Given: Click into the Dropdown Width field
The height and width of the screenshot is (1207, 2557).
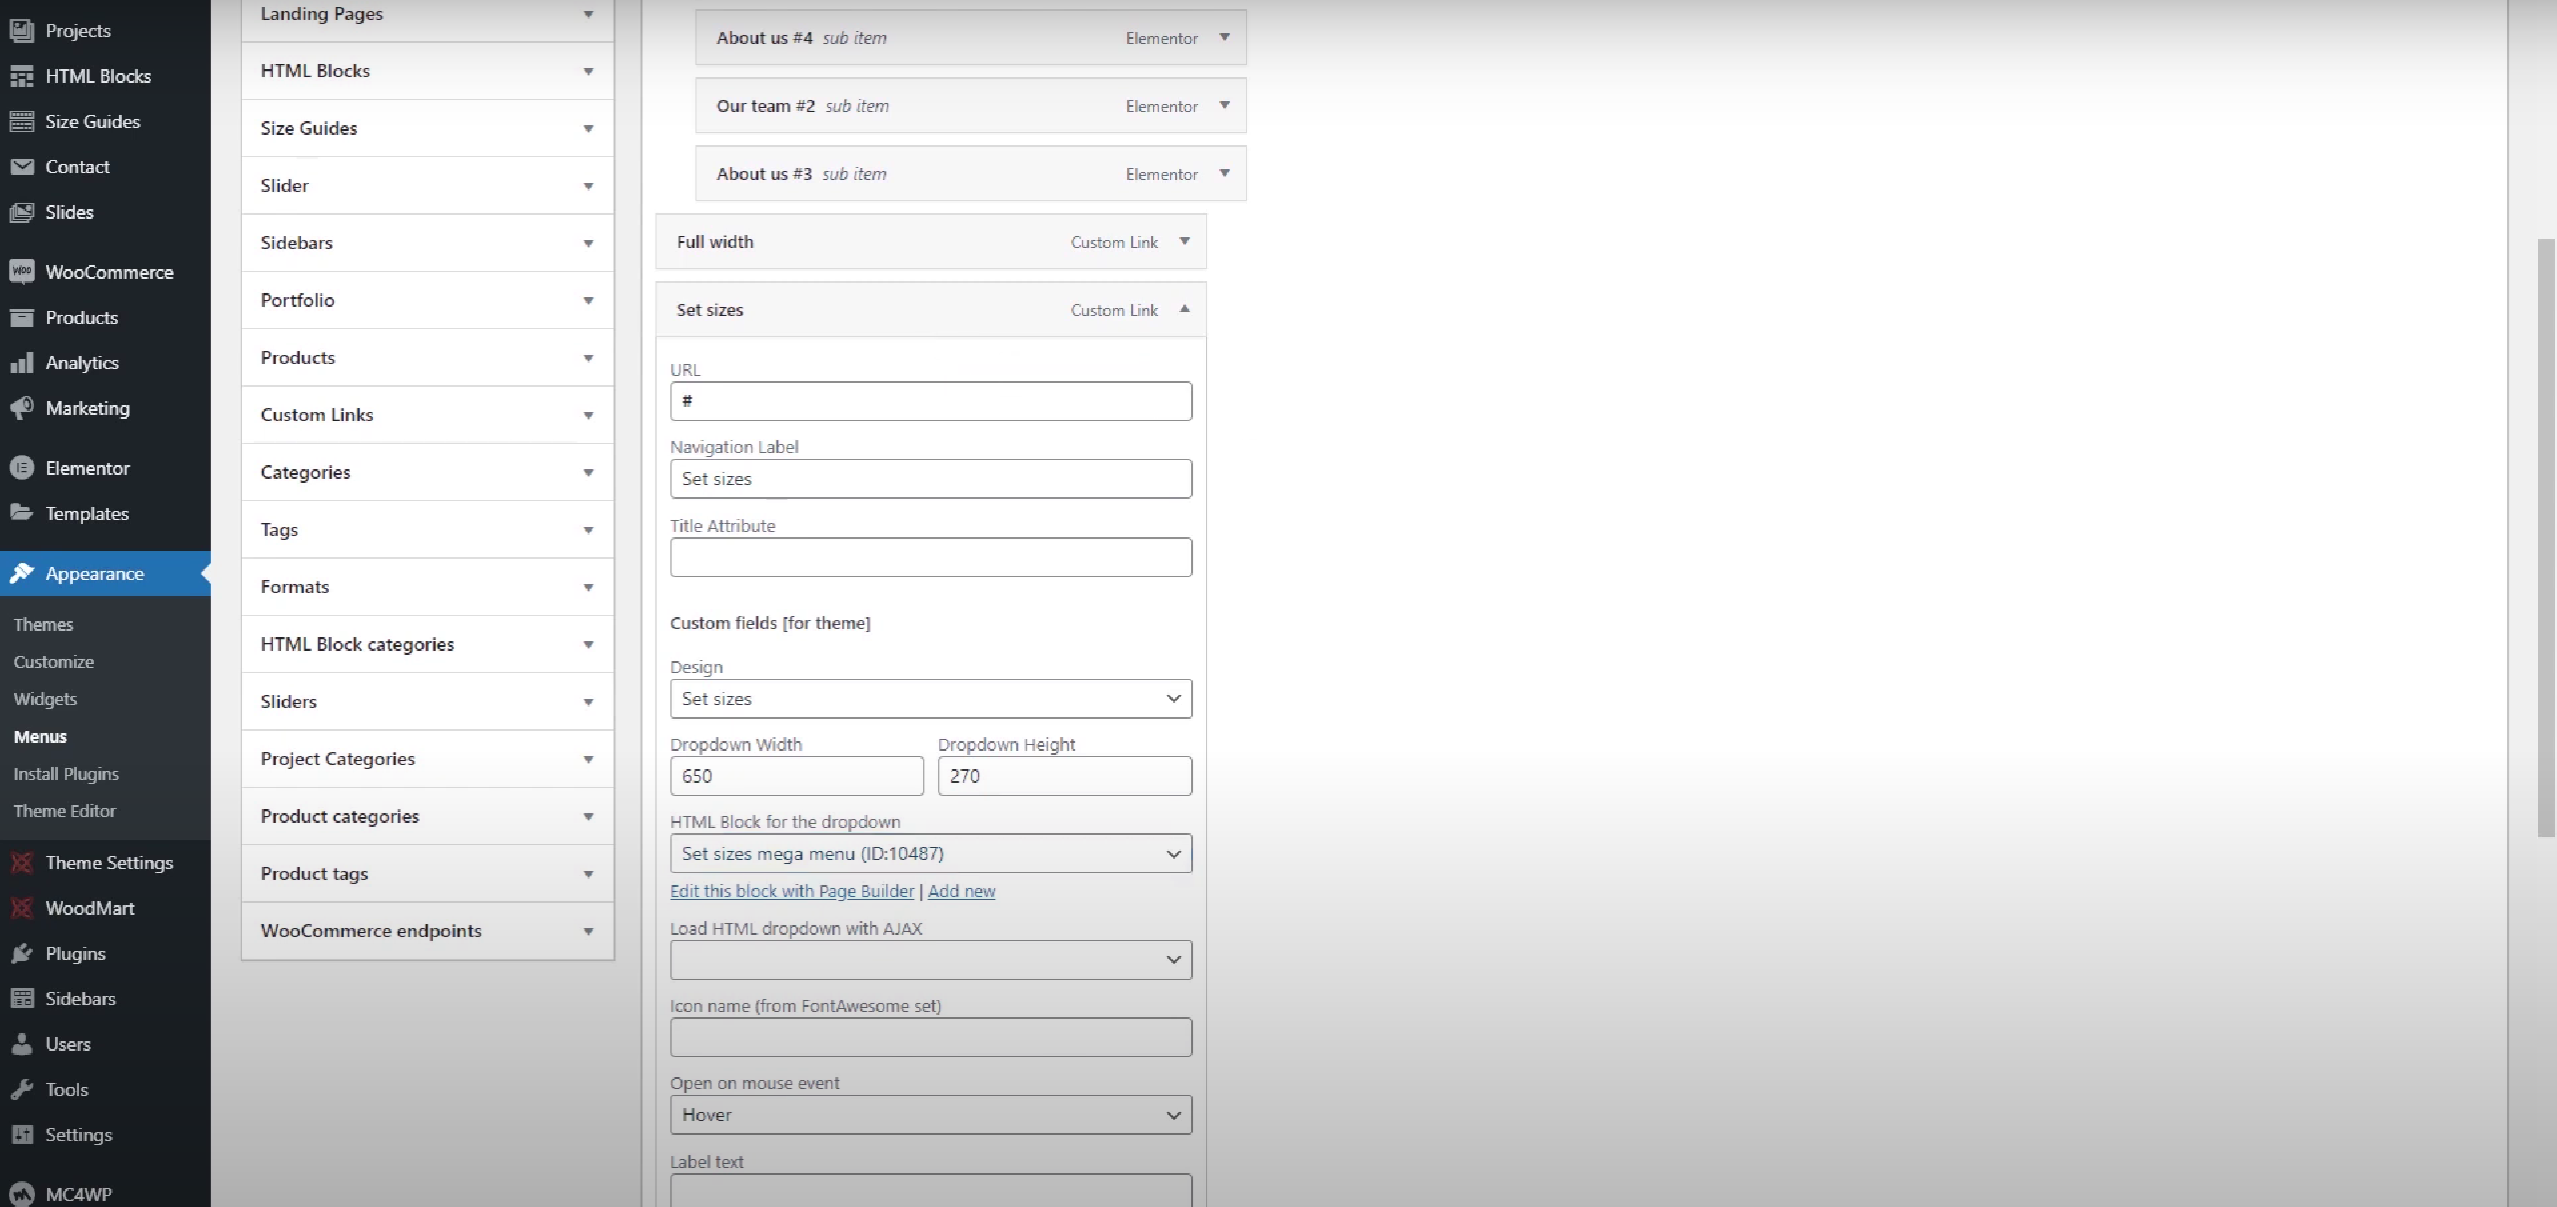Looking at the screenshot, I should [796, 775].
